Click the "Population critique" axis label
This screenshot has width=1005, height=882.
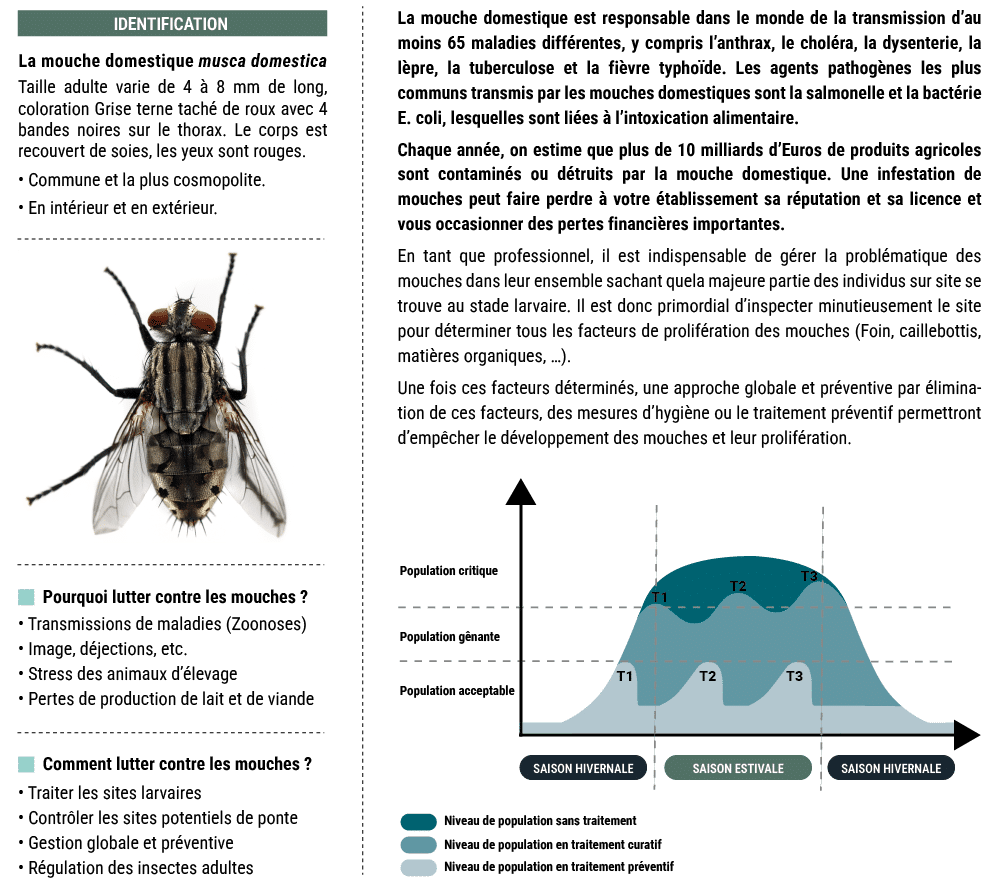point(434,571)
